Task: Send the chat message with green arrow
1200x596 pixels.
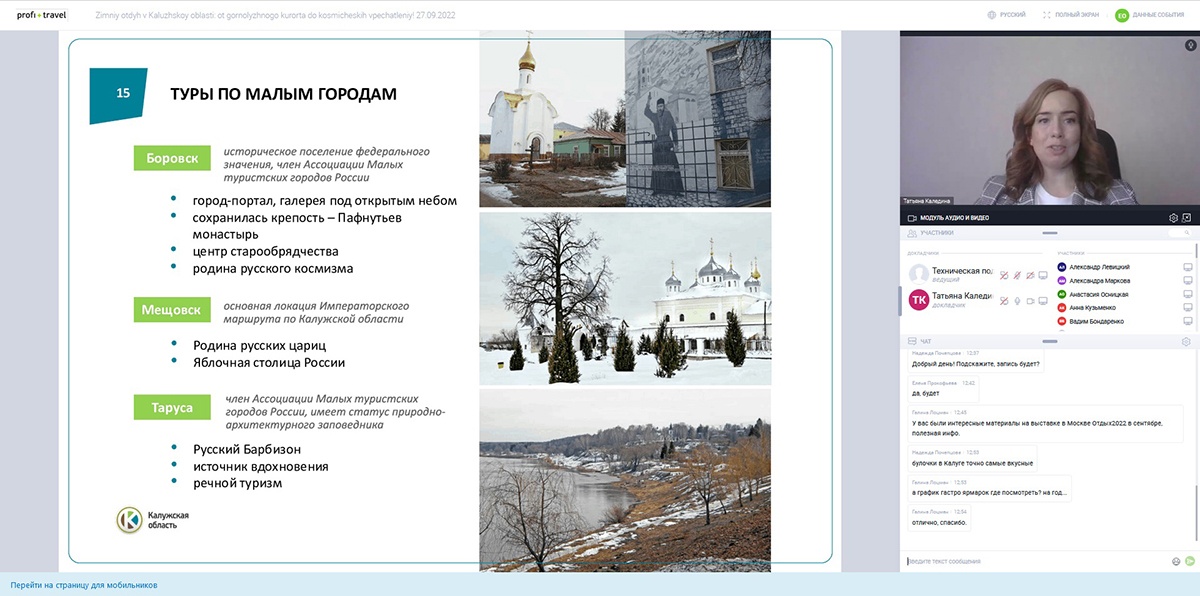Action: click(1190, 561)
